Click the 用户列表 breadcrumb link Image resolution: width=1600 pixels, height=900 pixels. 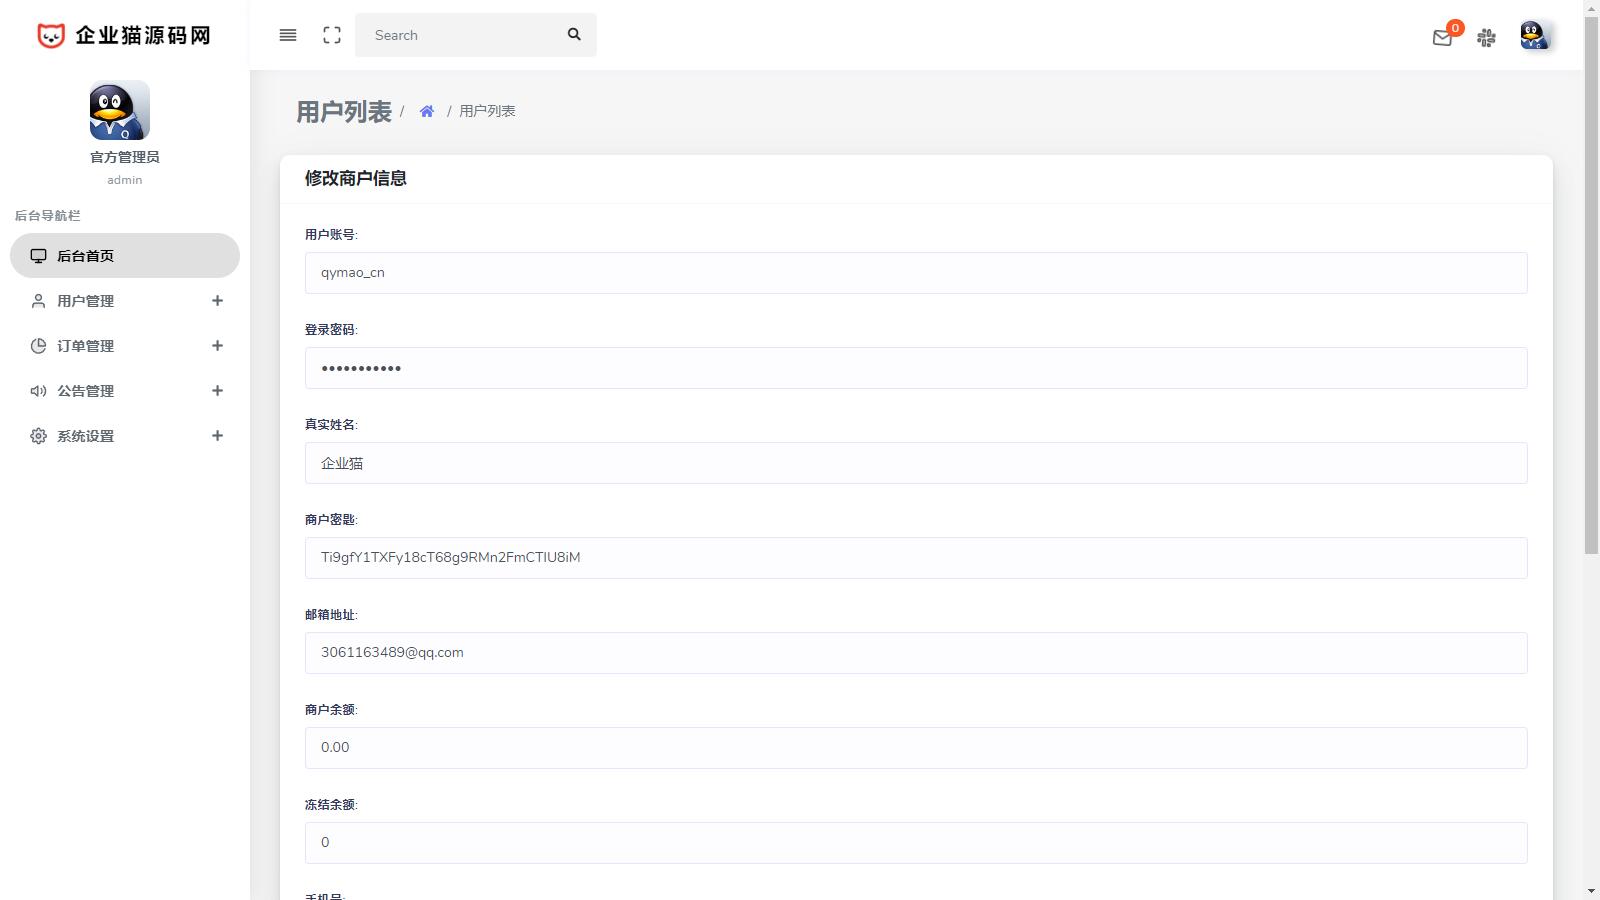tap(487, 111)
